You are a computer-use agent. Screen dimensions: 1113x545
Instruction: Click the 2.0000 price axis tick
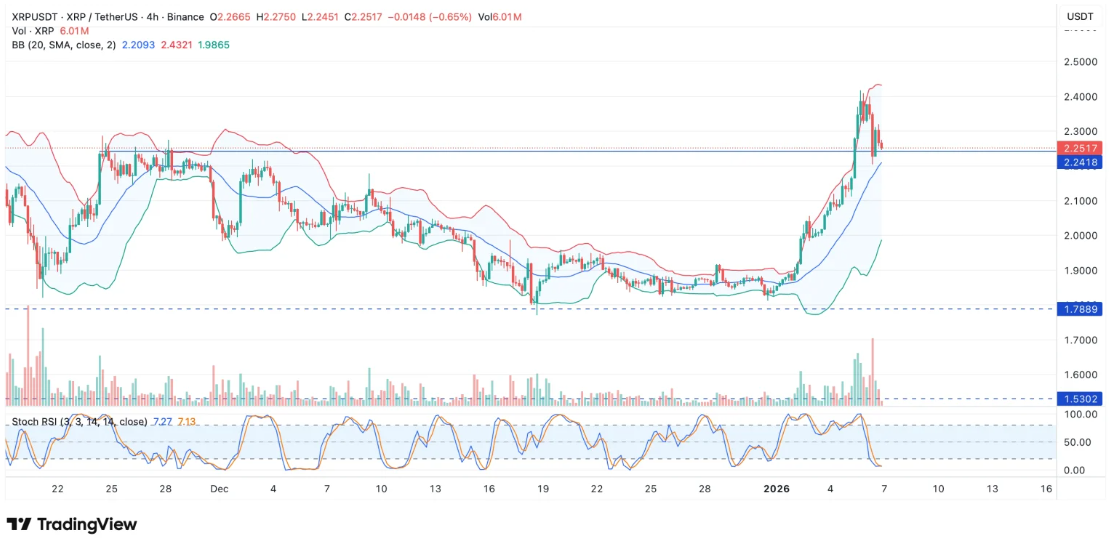[1080, 236]
